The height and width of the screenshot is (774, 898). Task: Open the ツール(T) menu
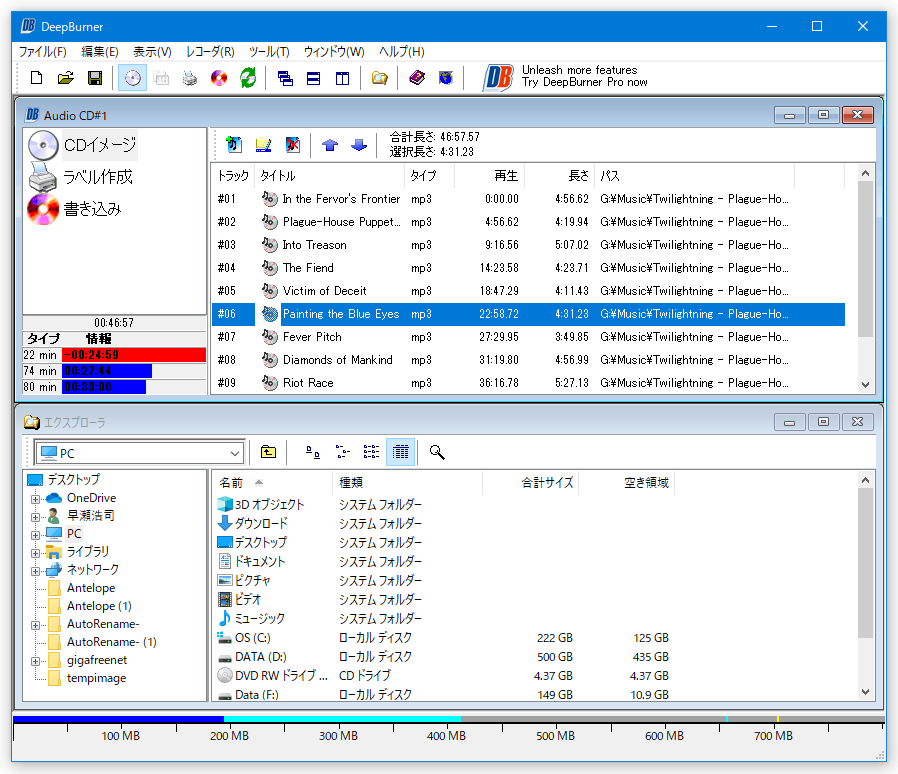(x=269, y=52)
